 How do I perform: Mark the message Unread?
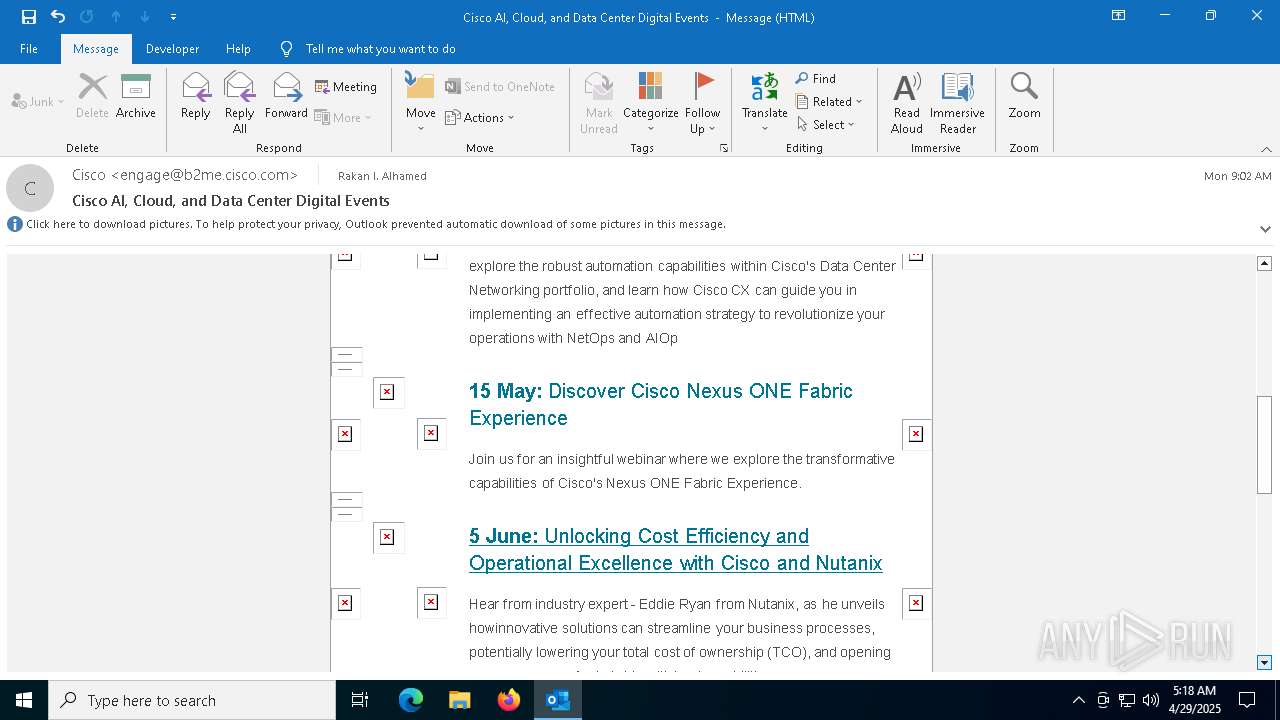(599, 102)
